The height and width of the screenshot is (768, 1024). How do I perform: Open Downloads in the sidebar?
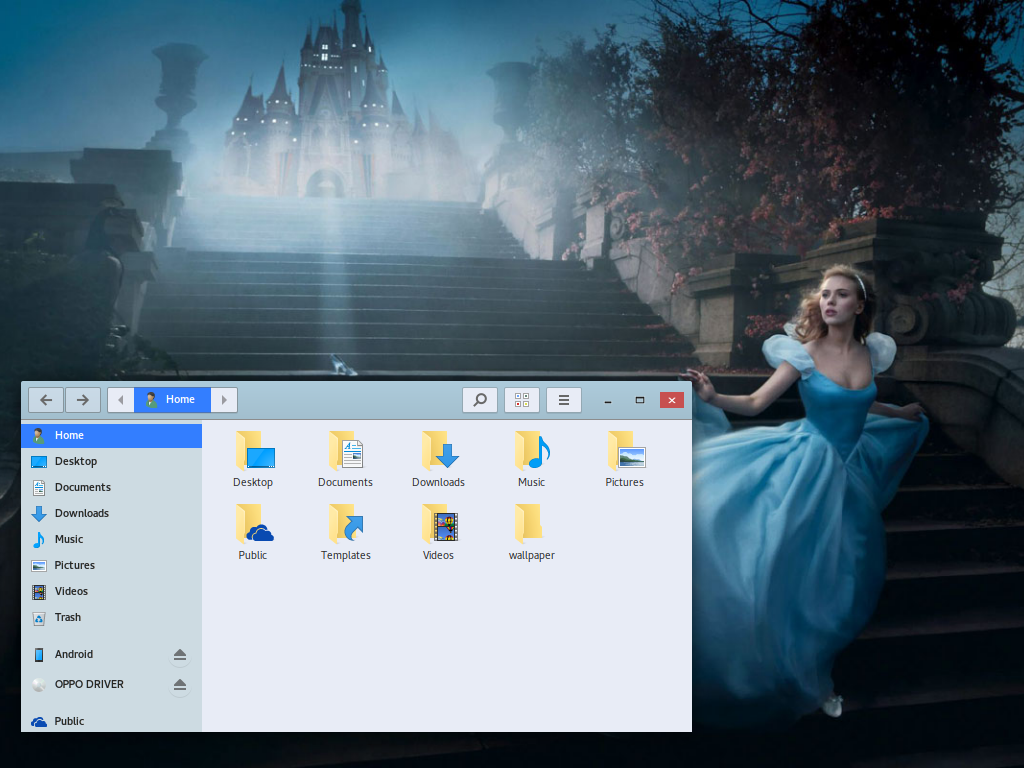point(112,513)
